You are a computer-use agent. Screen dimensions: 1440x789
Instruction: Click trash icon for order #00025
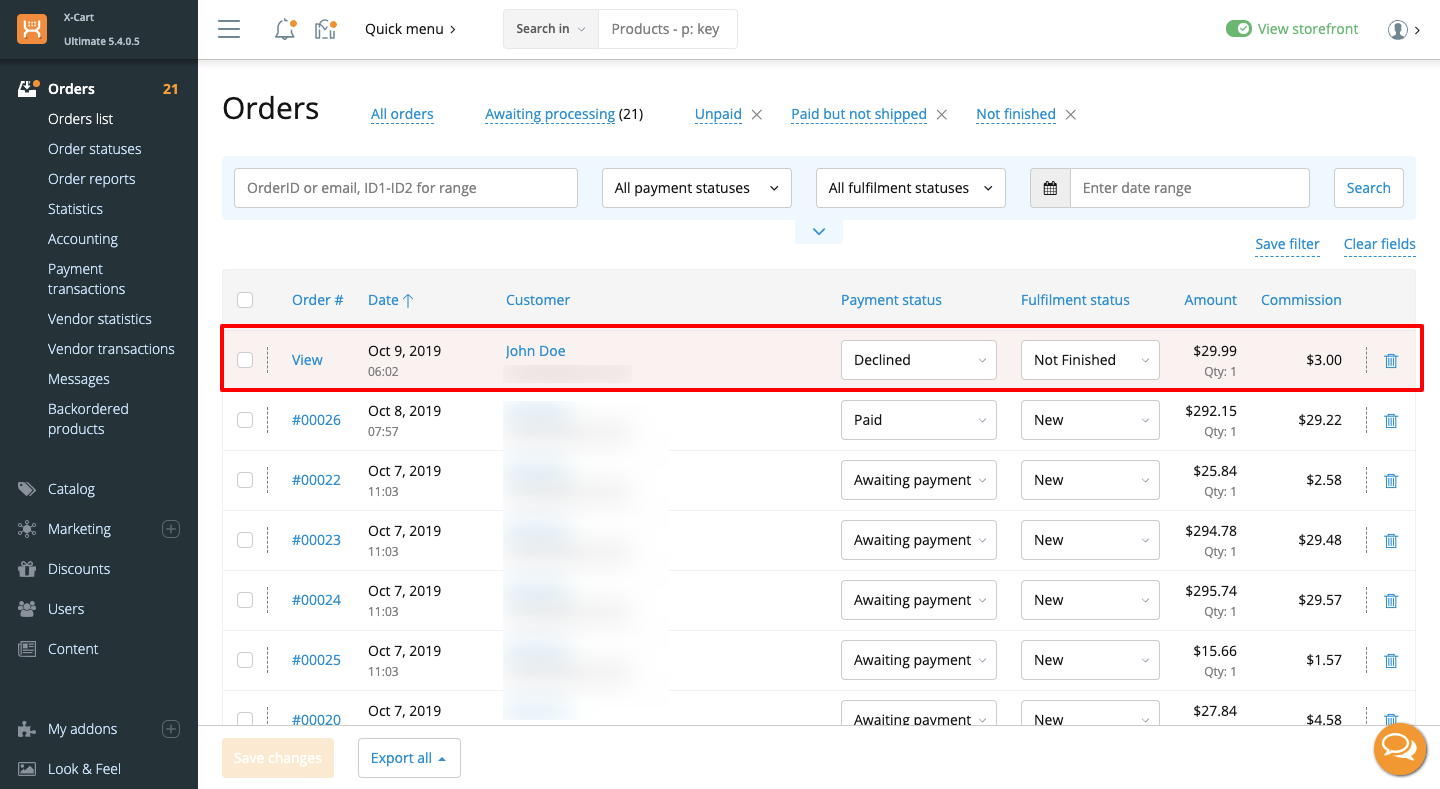click(x=1391, y=660)
